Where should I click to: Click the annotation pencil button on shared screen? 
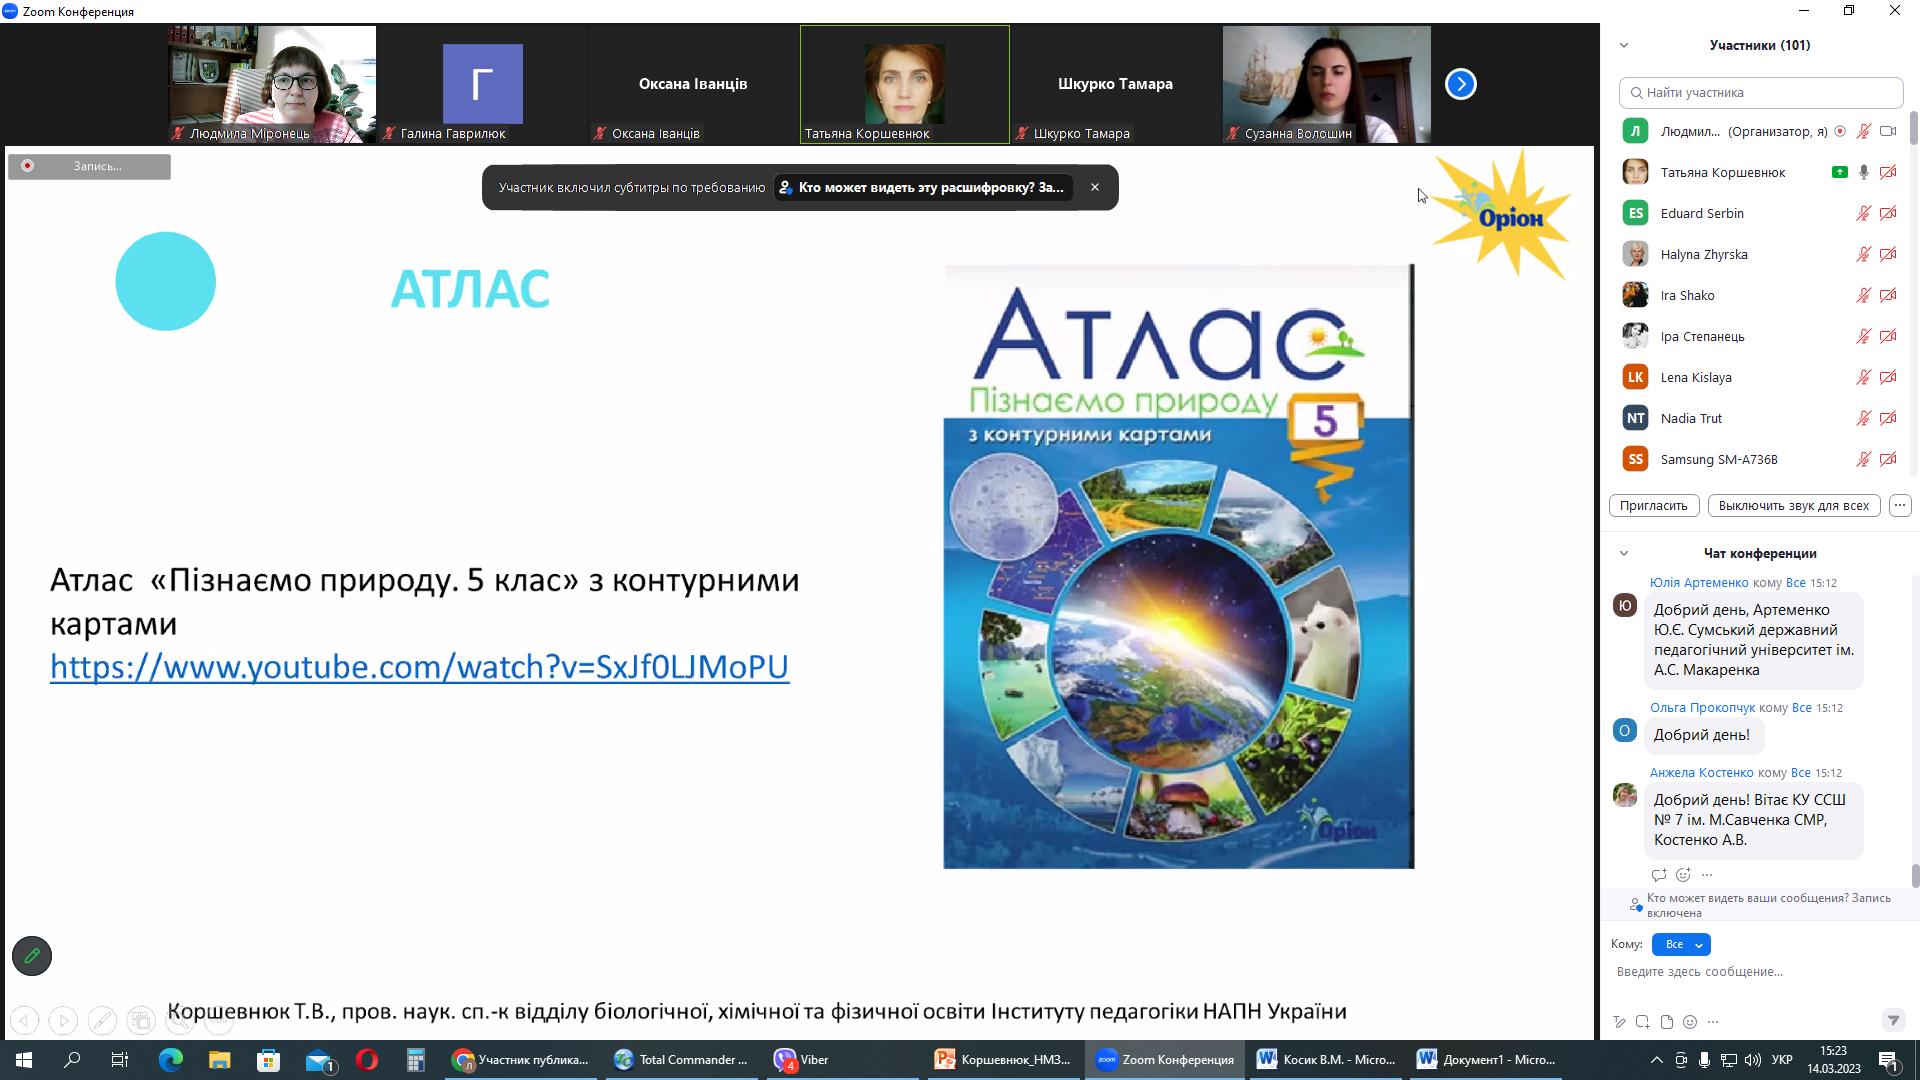click(x=32, y=956)
